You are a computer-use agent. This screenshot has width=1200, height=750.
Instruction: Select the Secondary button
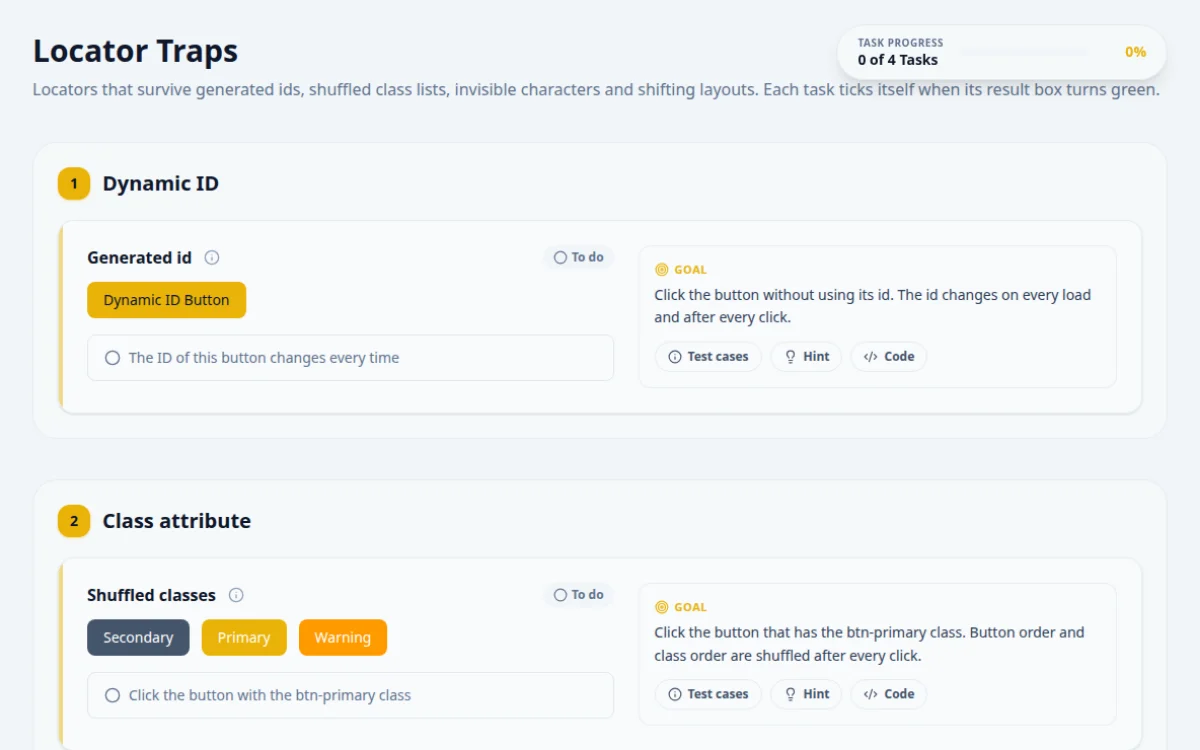[x=138, y=638]
